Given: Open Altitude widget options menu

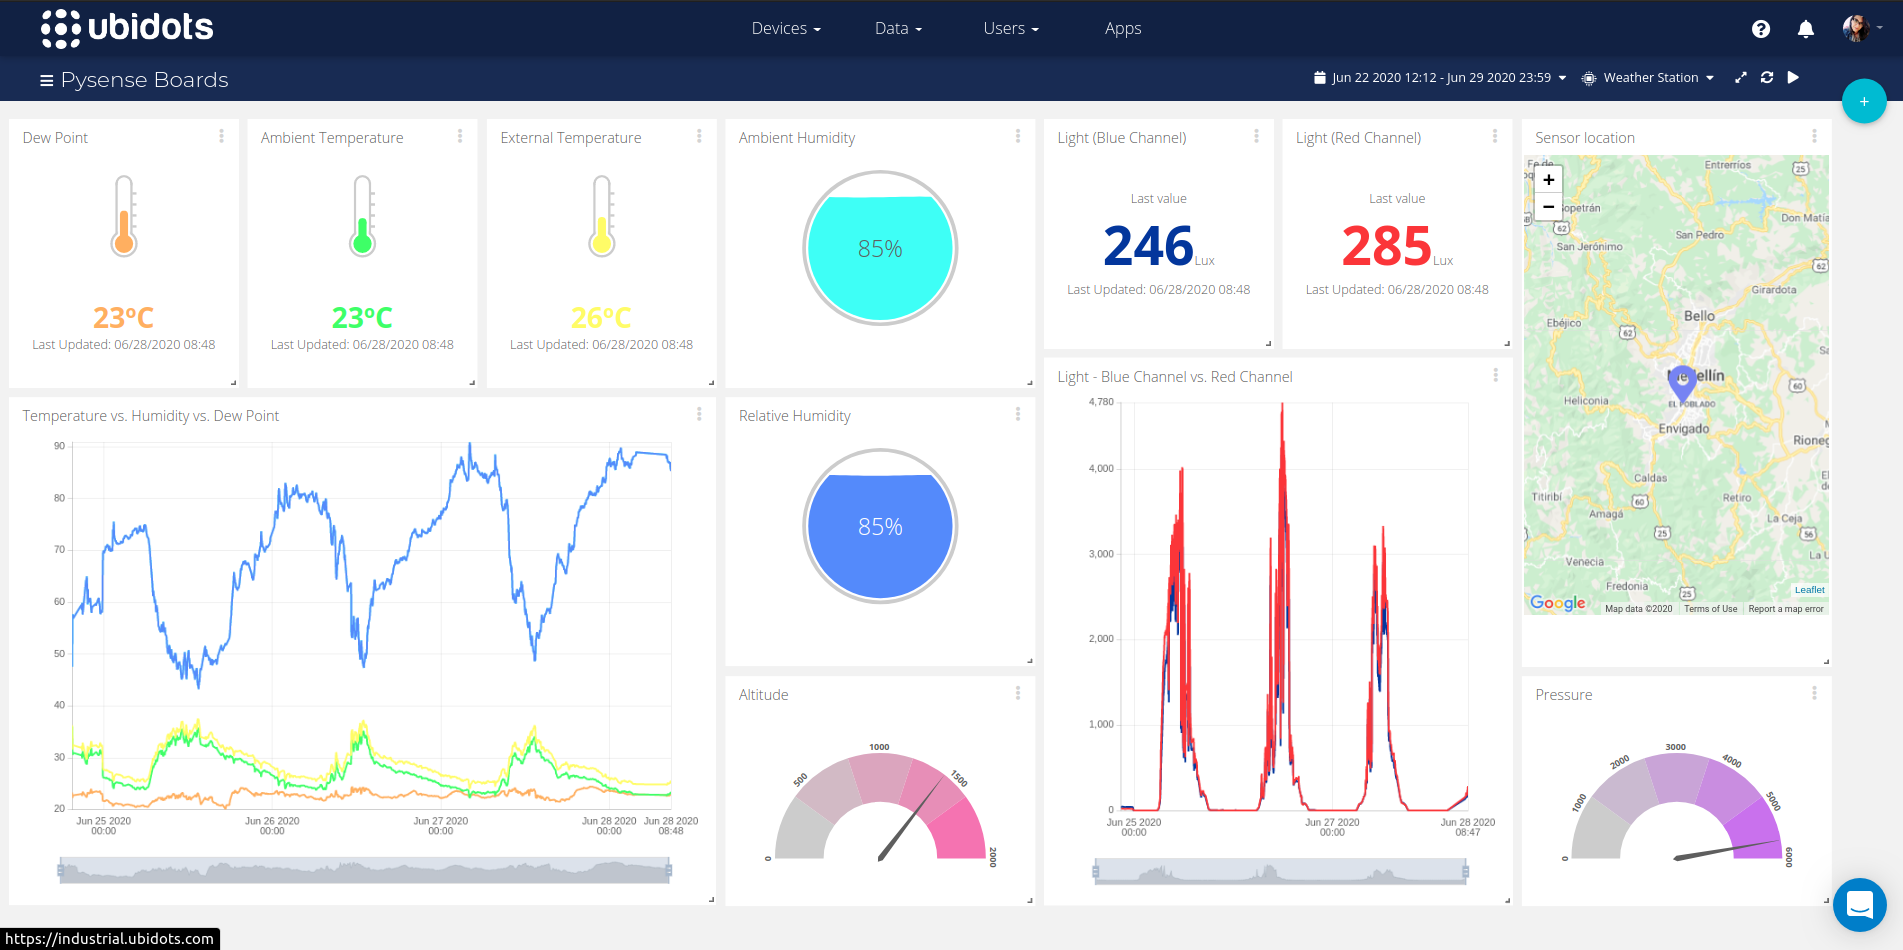Looking at the screenshot, I should click(1018, 693).
